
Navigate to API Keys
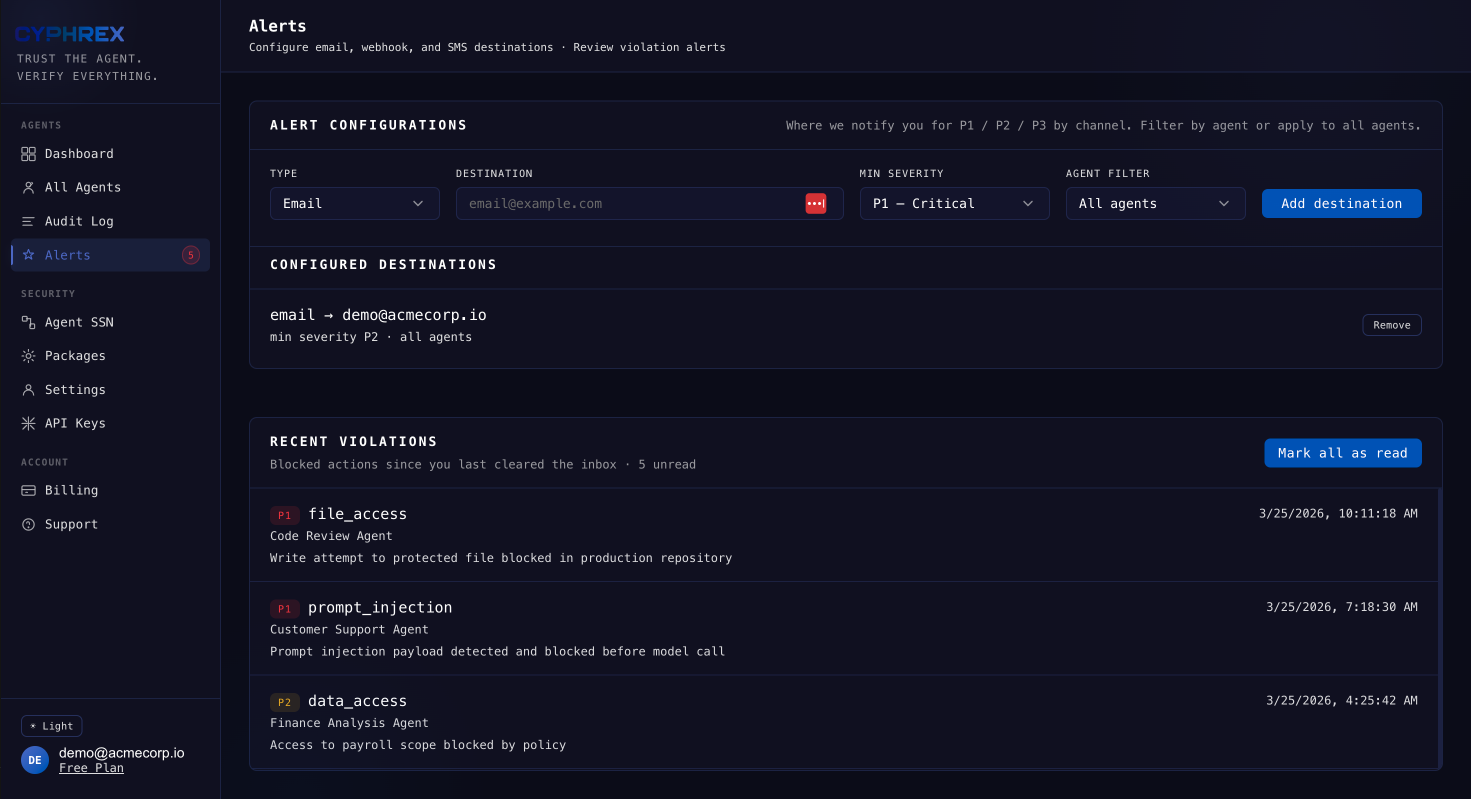(110, 423)
